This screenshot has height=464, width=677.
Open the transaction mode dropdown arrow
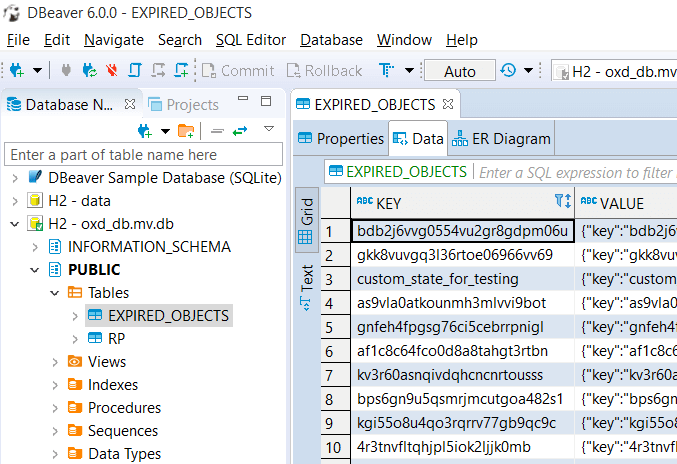click(409, 70)
